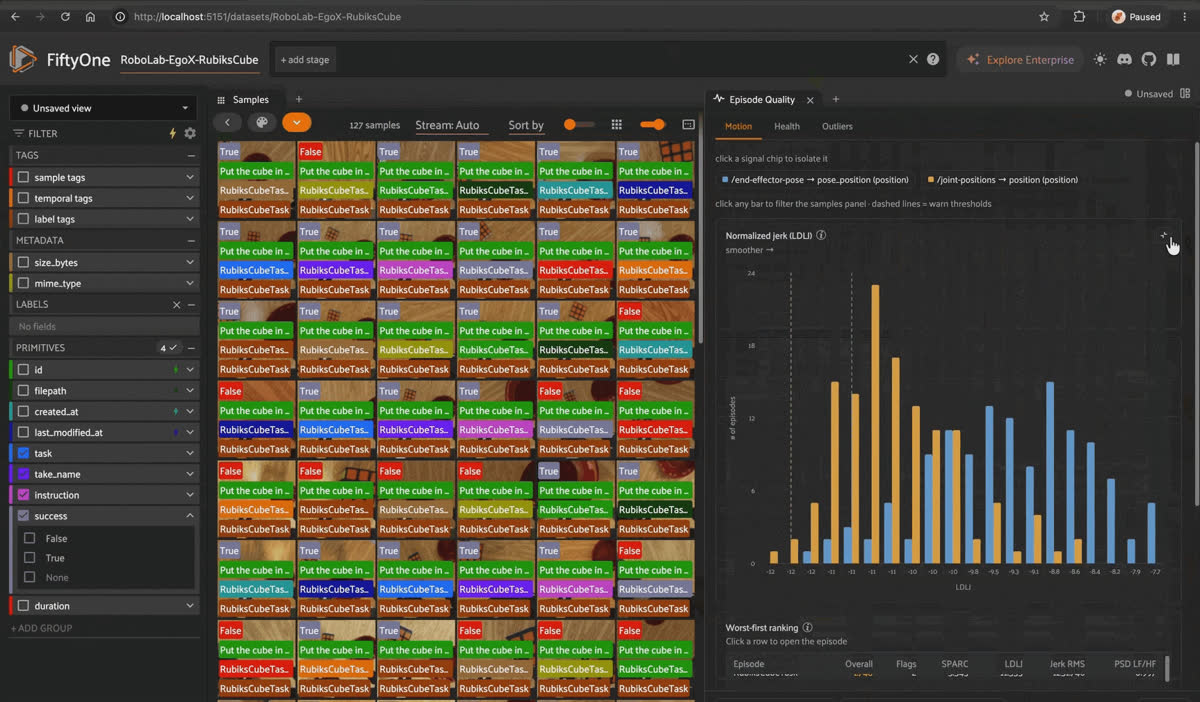Screen dimensions: 1200x702
Task: Open sidebar settings gear icon
Action: [x=190, y=133]
